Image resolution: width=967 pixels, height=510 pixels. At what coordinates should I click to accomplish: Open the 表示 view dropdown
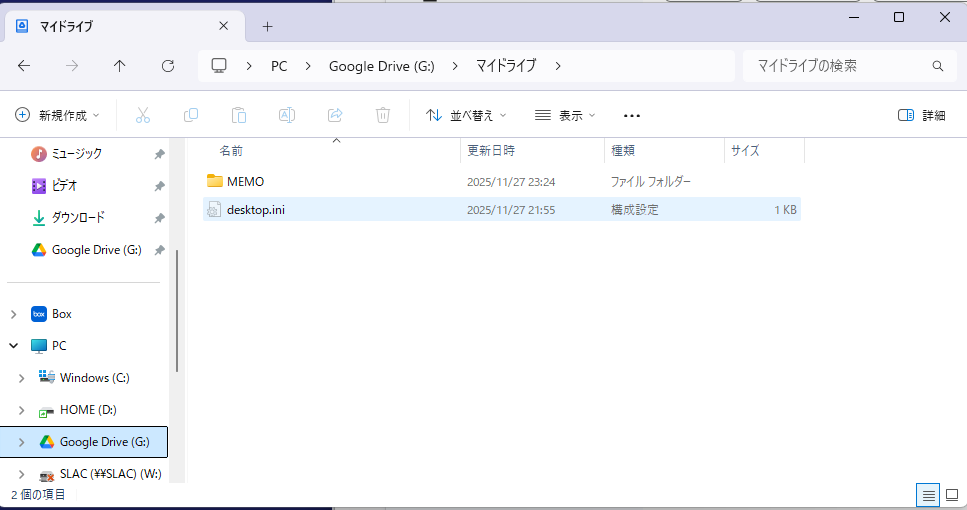pos(565,115)
